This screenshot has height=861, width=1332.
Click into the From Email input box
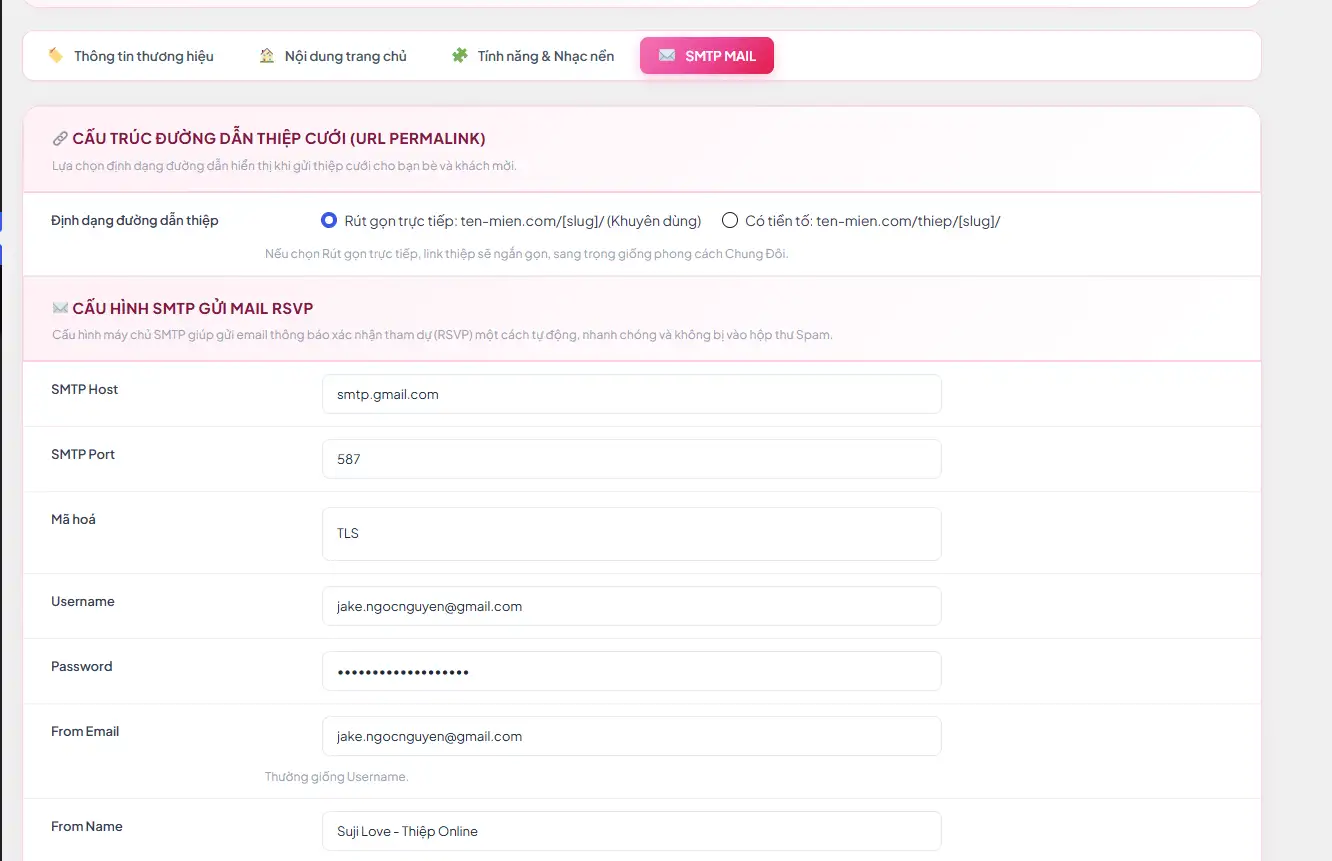(632, 736)
